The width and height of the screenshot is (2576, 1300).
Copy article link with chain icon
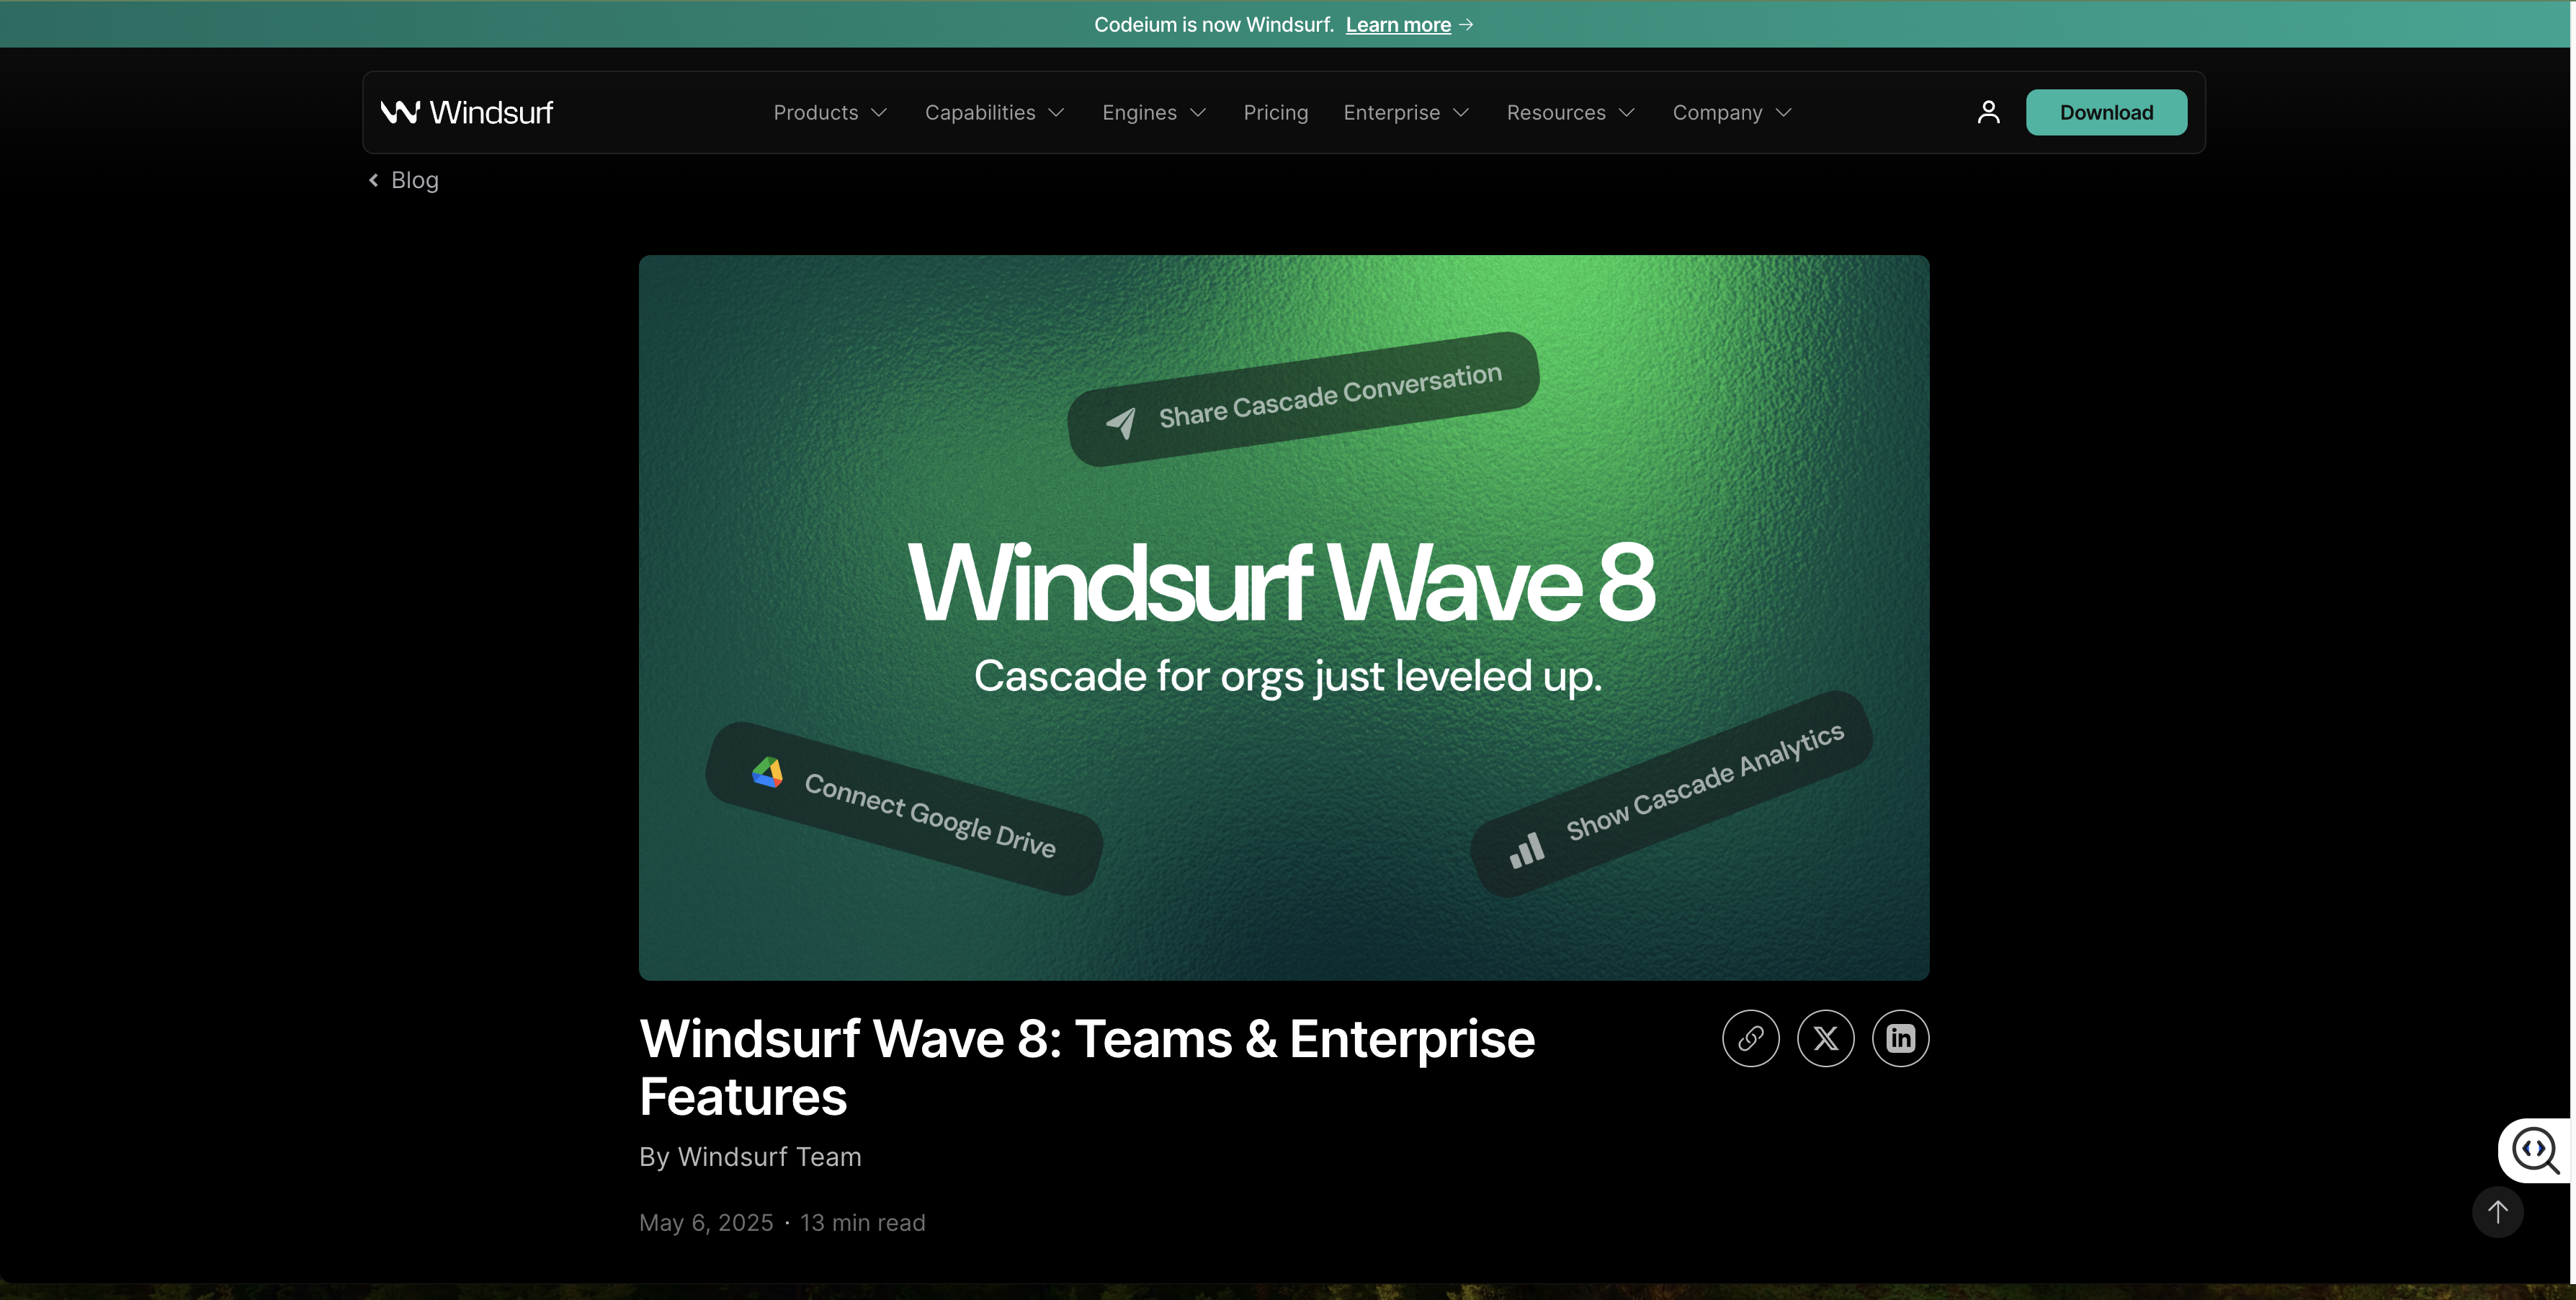pos(1750,1038)
